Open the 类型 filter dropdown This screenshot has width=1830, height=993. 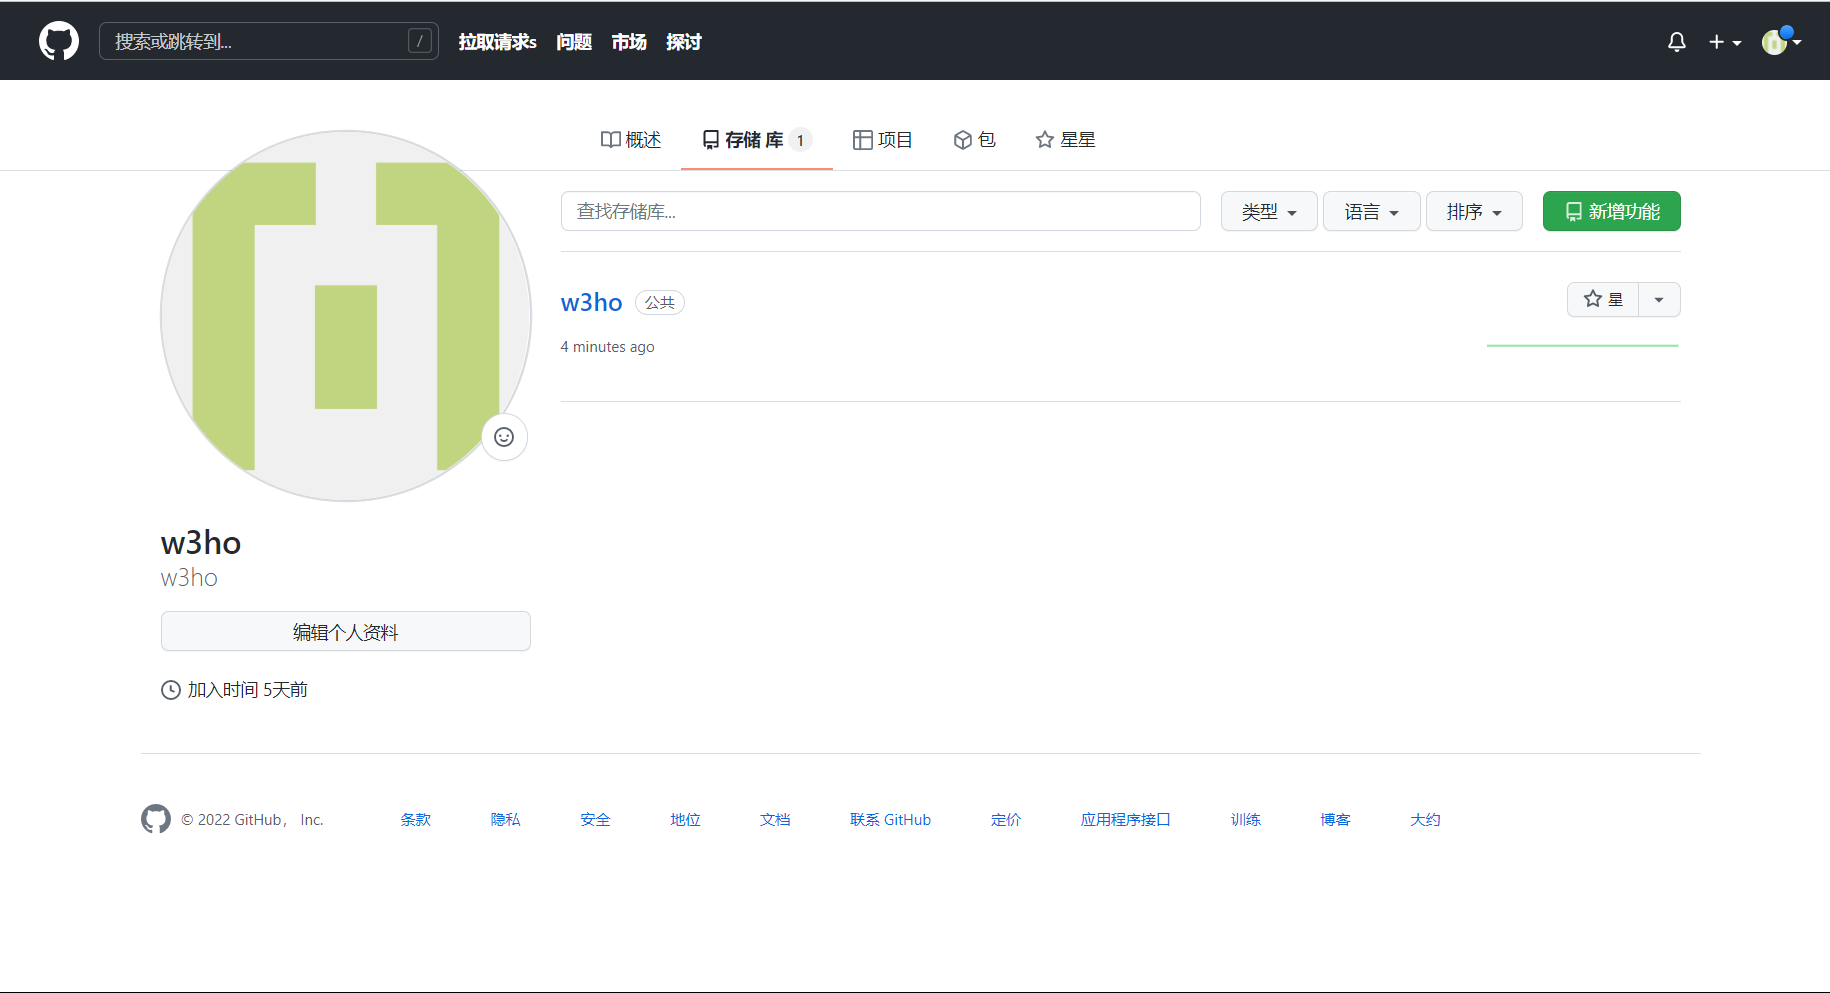[1269, 211]
